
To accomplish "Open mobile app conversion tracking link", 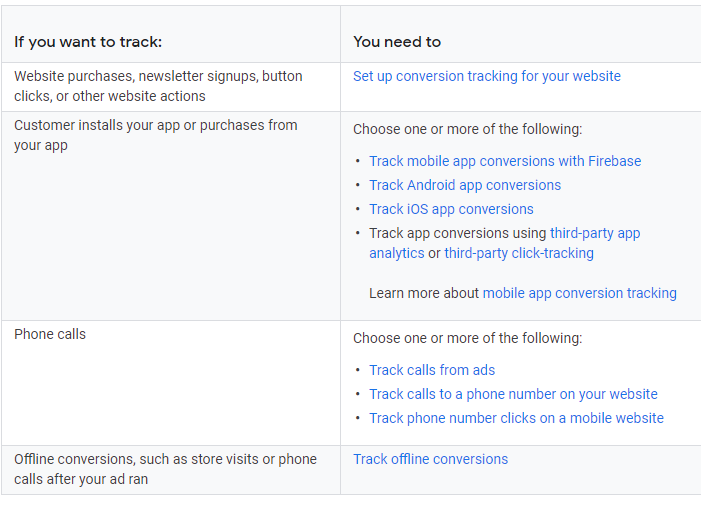I will (579, 293).
